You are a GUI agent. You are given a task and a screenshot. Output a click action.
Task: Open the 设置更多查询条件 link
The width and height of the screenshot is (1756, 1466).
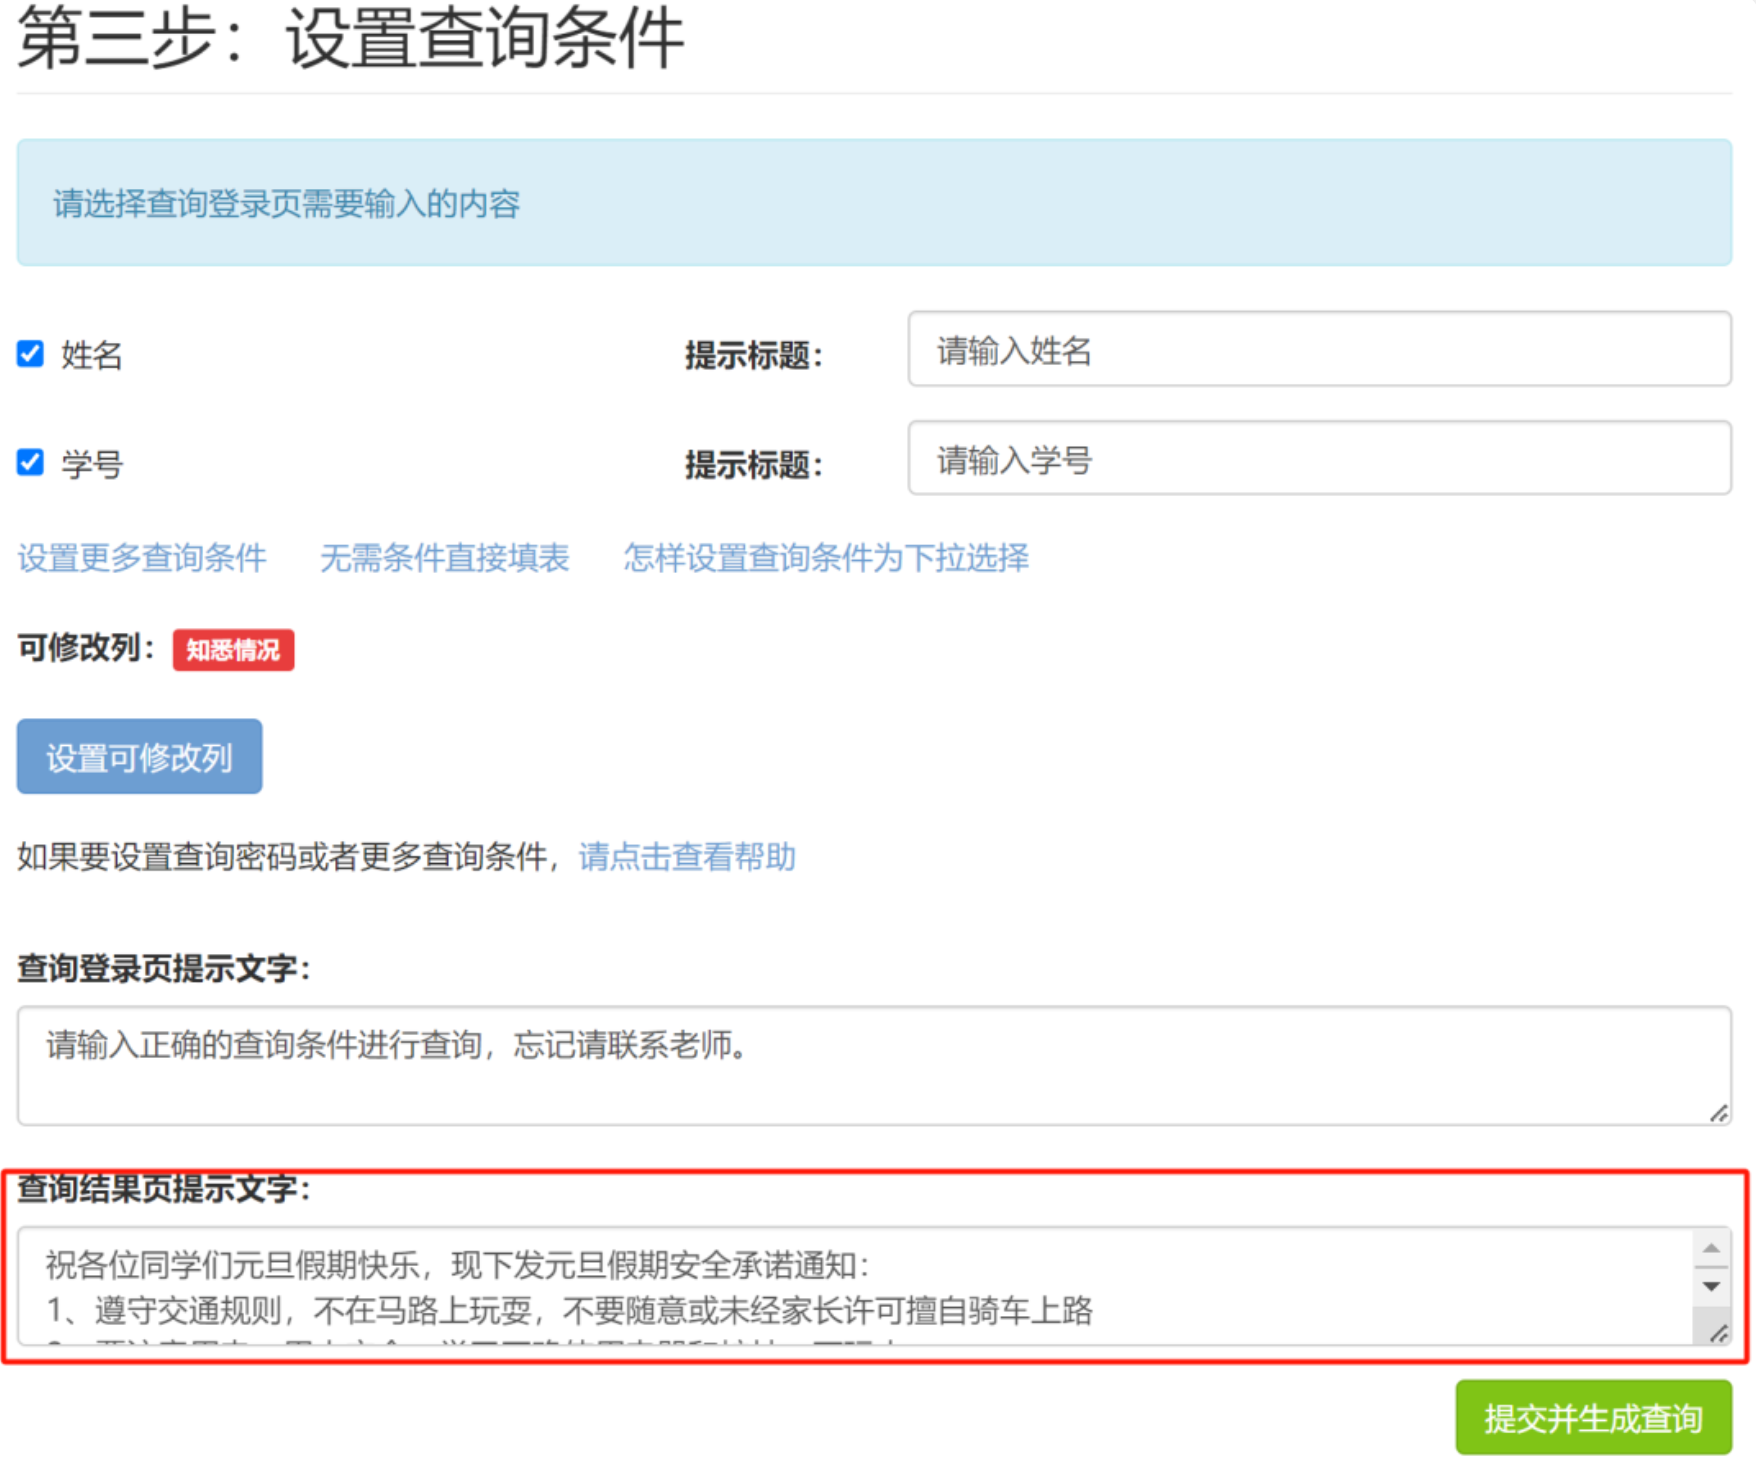tap(142, 557)
